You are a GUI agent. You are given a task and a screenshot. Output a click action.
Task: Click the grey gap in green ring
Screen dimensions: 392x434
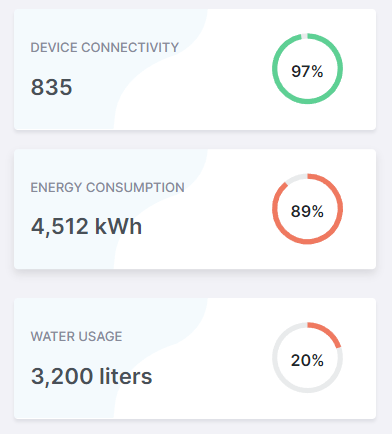point(304,36)
